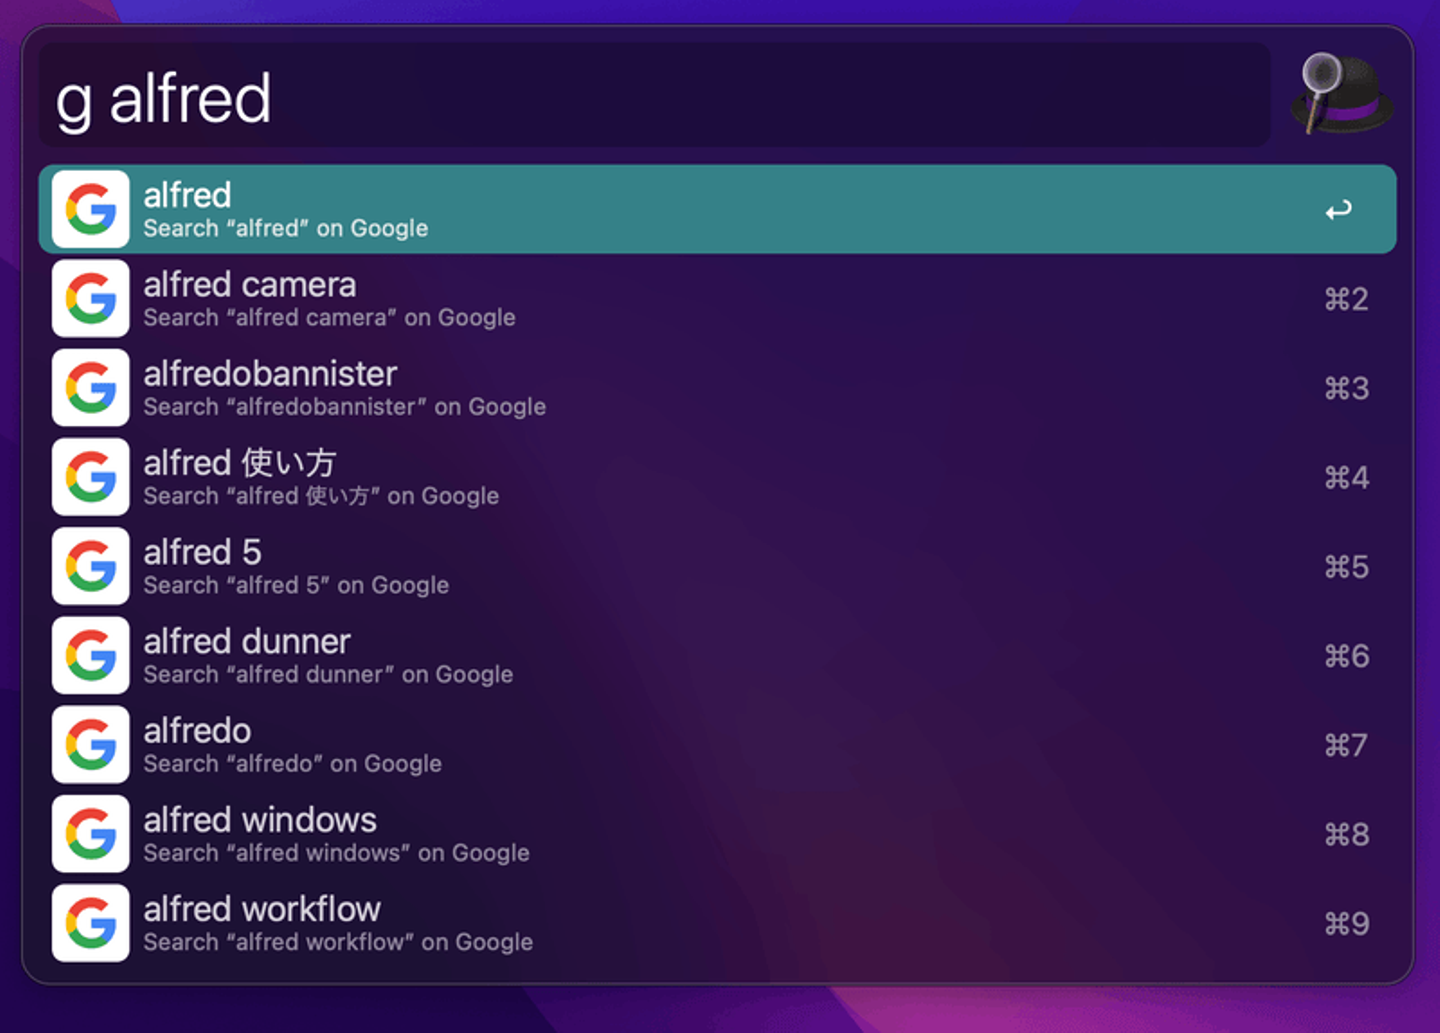
Task: Click the Google icon beside 'alfred workflow'
Action: (91, 923)
